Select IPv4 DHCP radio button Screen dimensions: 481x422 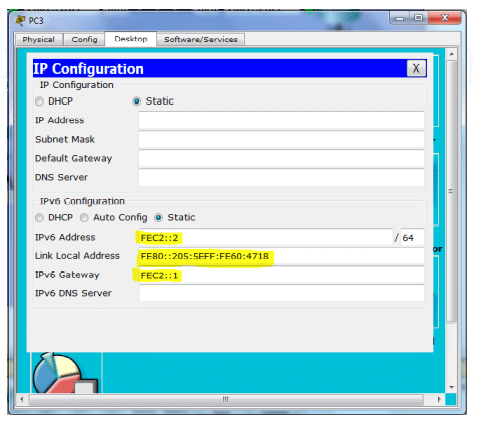click(x=39, y=101)
